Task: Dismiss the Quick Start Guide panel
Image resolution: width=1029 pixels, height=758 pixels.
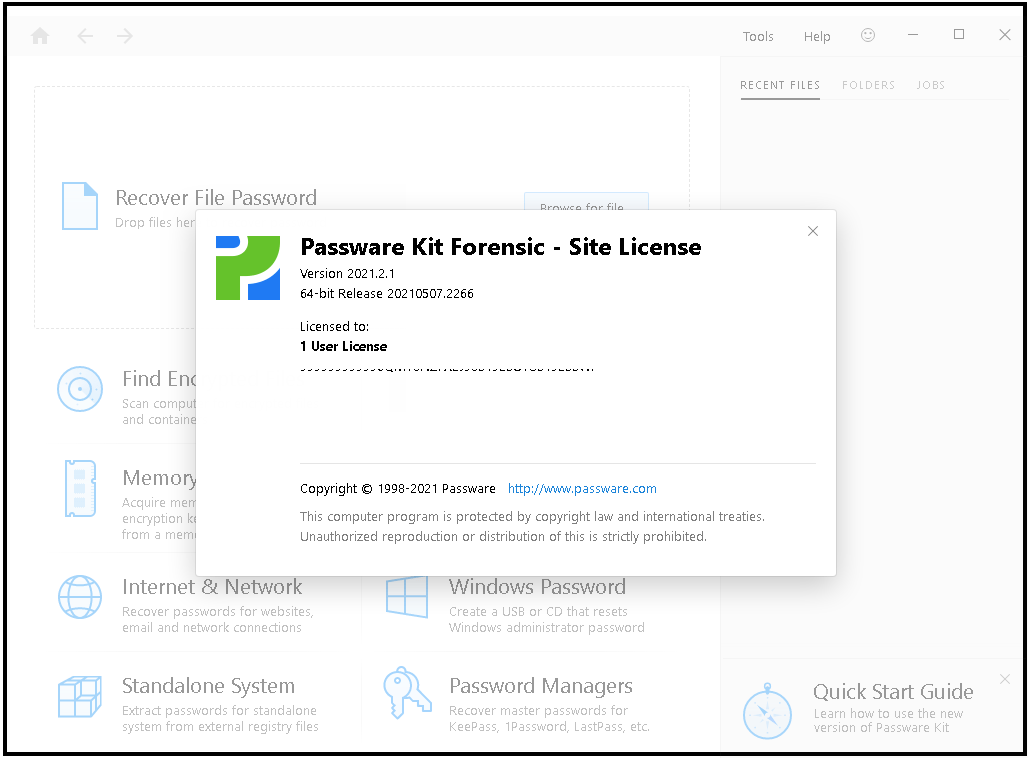Action: click(1005, 679)
